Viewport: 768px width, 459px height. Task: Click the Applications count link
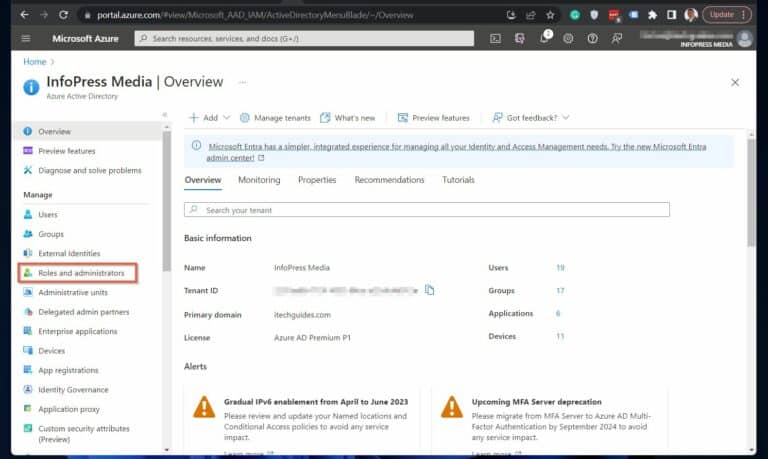coord(558,314)
